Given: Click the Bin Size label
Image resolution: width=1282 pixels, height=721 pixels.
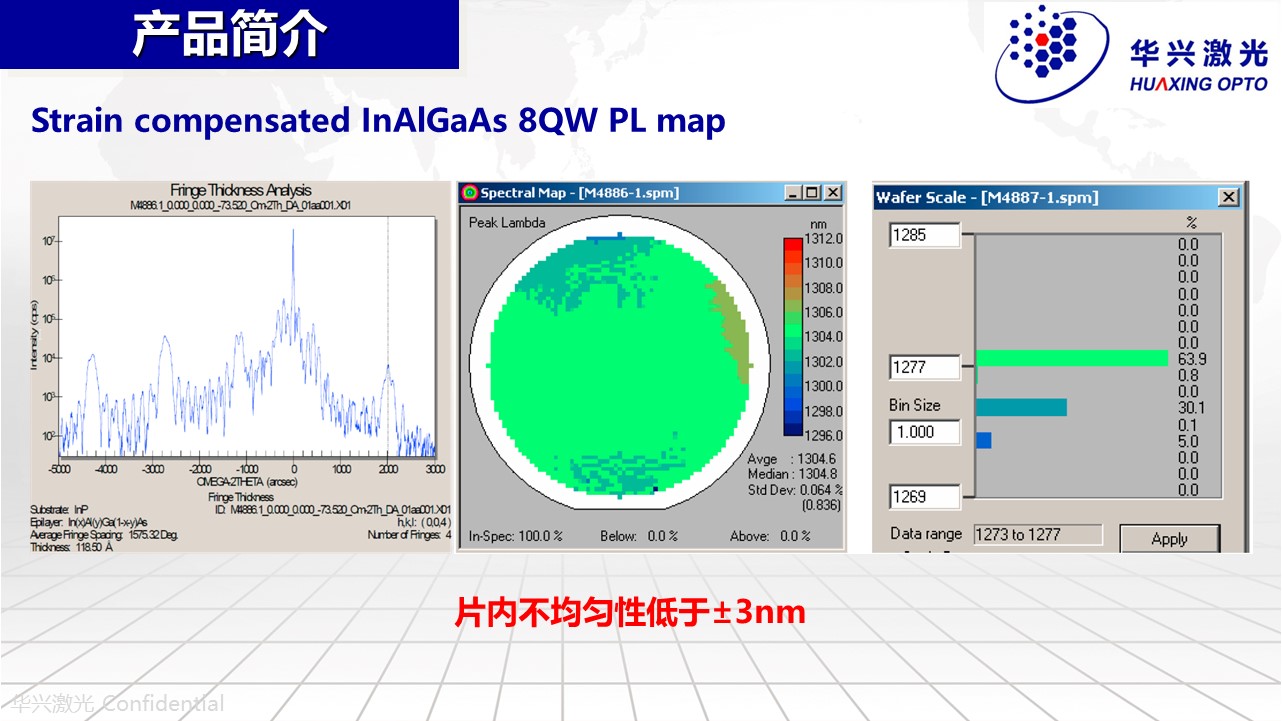Looking at the screenshot, I should click(914, 405).
